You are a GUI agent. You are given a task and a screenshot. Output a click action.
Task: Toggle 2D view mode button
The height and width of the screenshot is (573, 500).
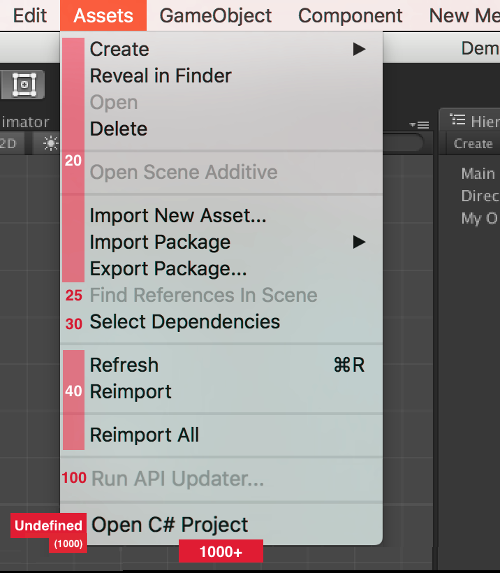8,144
